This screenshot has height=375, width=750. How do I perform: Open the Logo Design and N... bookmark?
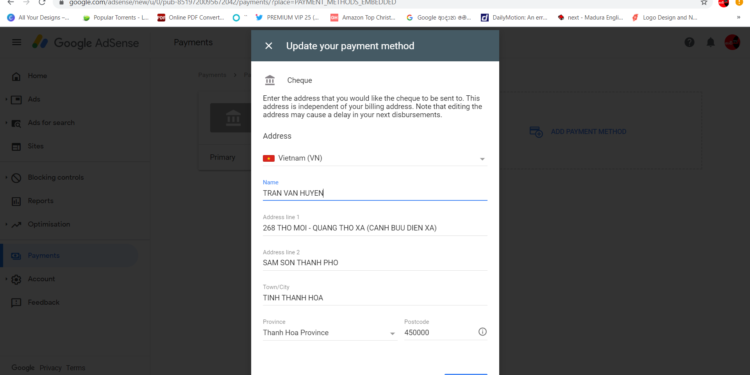[665, 18]
